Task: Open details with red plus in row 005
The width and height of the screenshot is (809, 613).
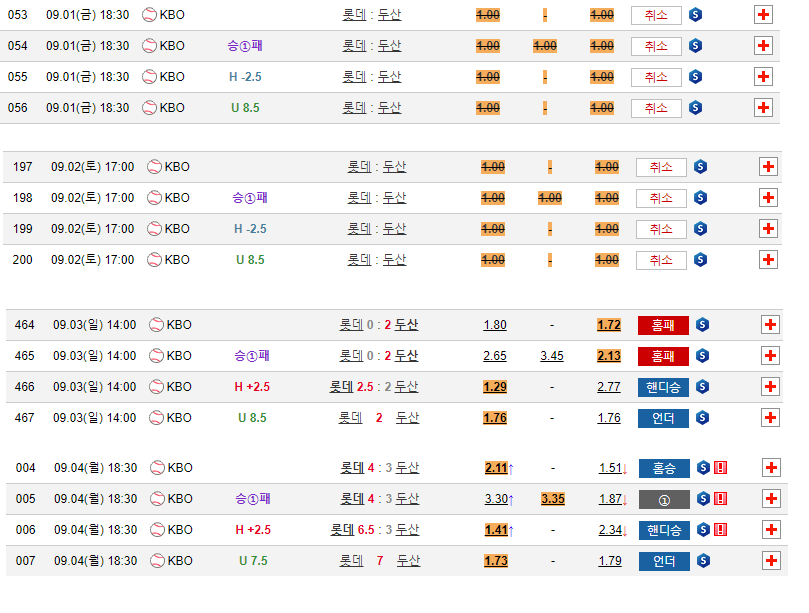Action: coord(770,499)
